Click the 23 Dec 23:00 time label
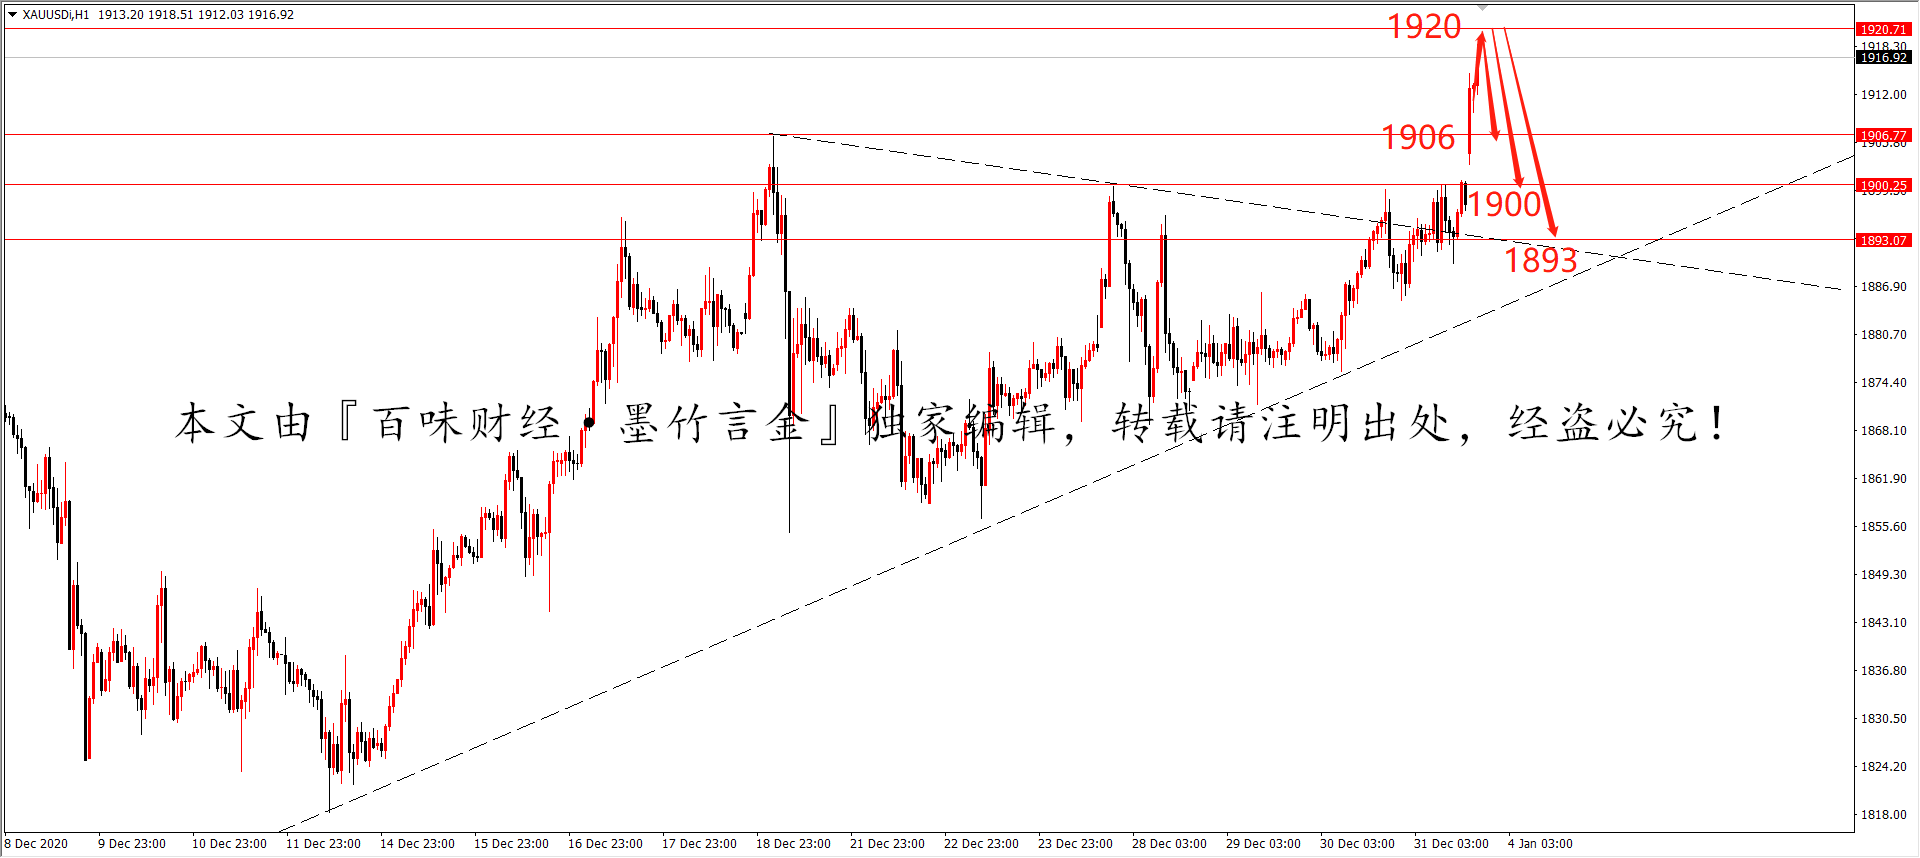Image resolution: width=1920 pixels, height=858 pixels. tap(1075, 844)
